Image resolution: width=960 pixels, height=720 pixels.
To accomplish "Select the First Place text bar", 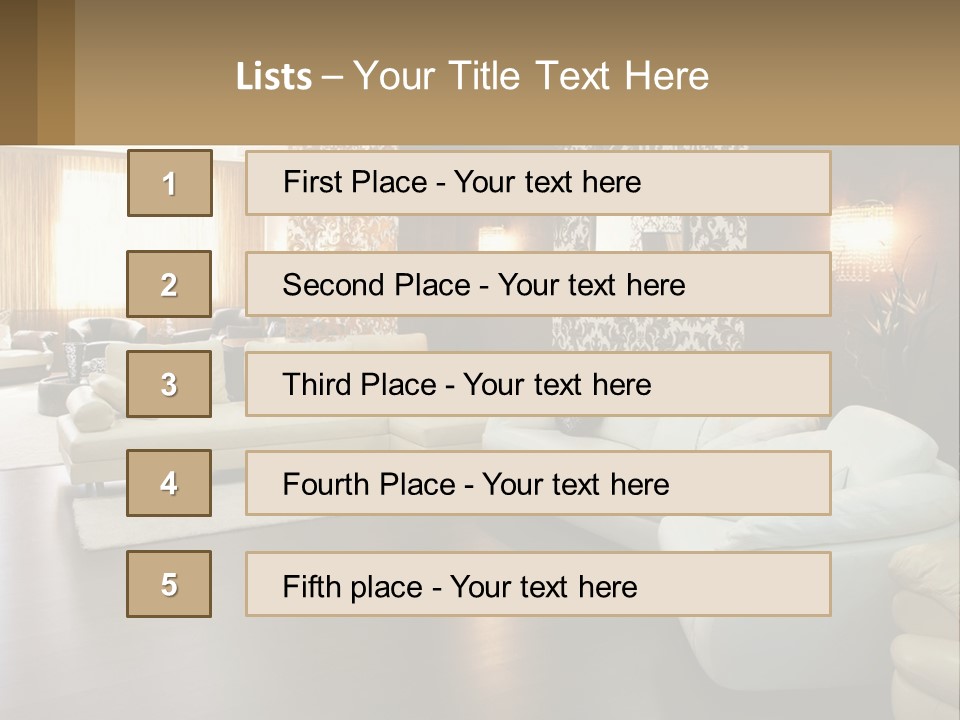I will [x=538, y=183].
